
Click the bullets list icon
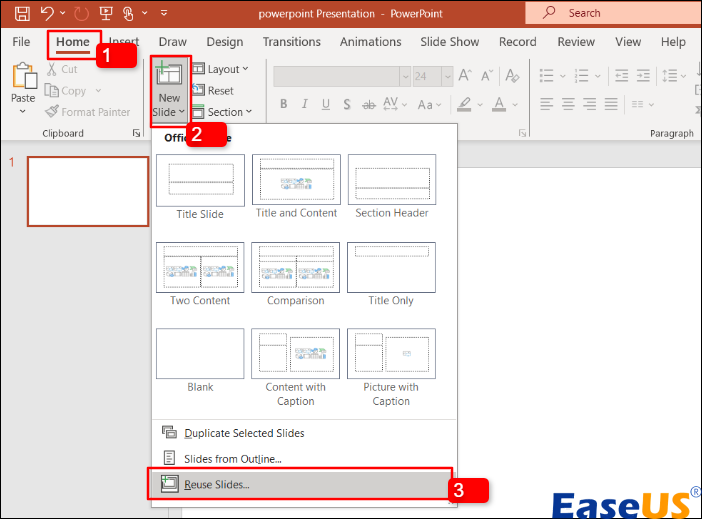[547, 76]
